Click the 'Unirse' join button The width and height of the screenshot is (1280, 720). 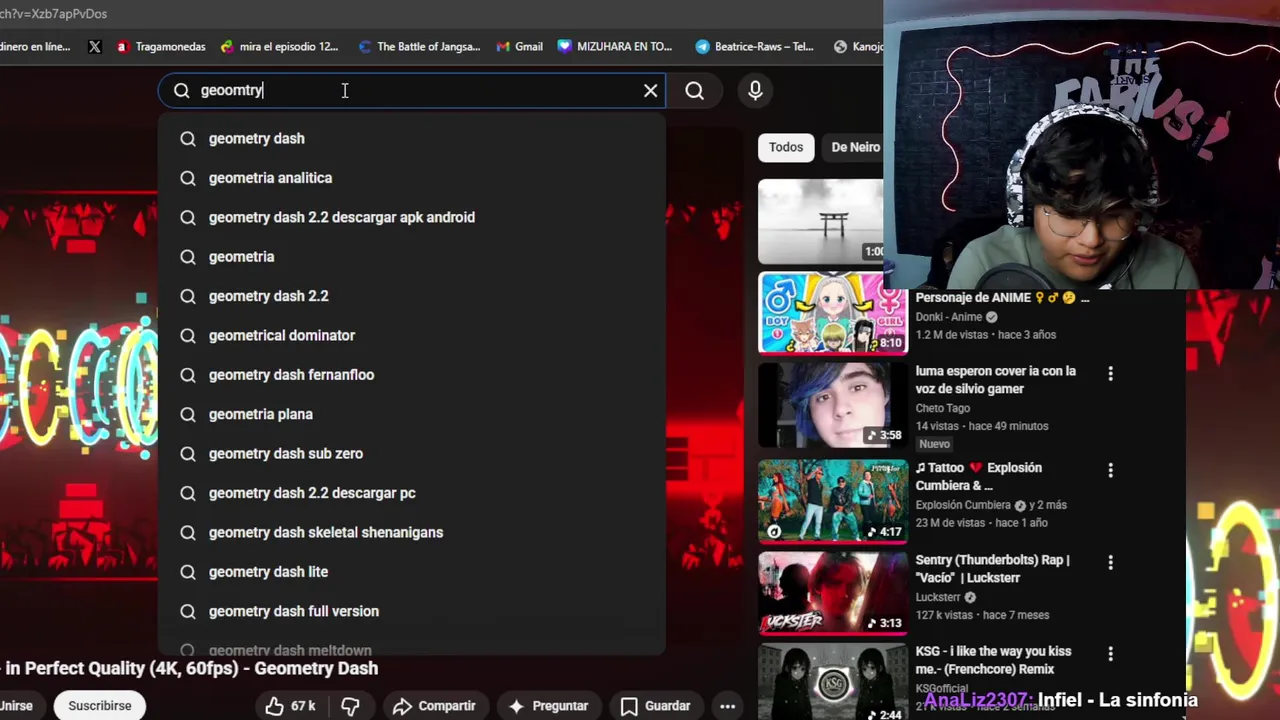pos(17,706)
